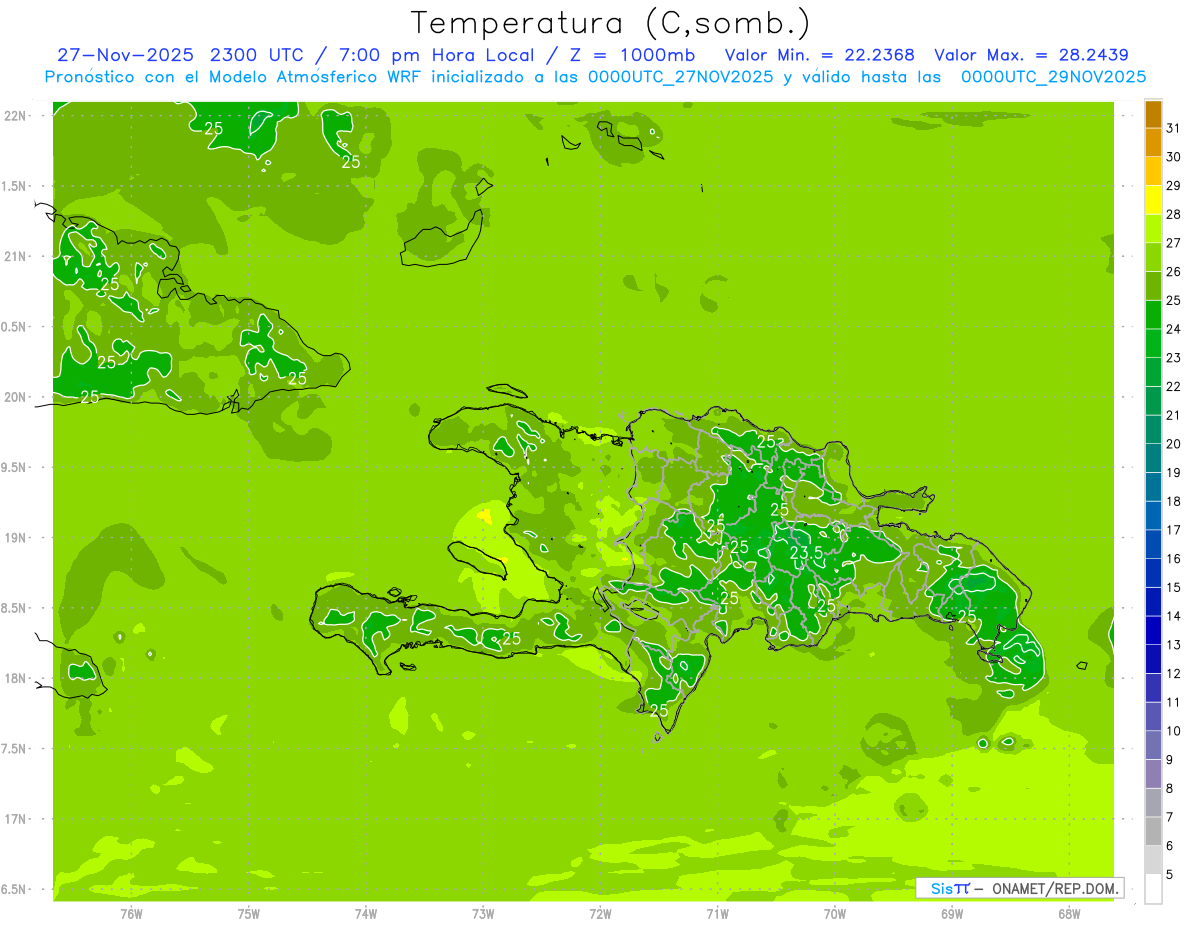Click the '69W' longitude label

point(952,914)
